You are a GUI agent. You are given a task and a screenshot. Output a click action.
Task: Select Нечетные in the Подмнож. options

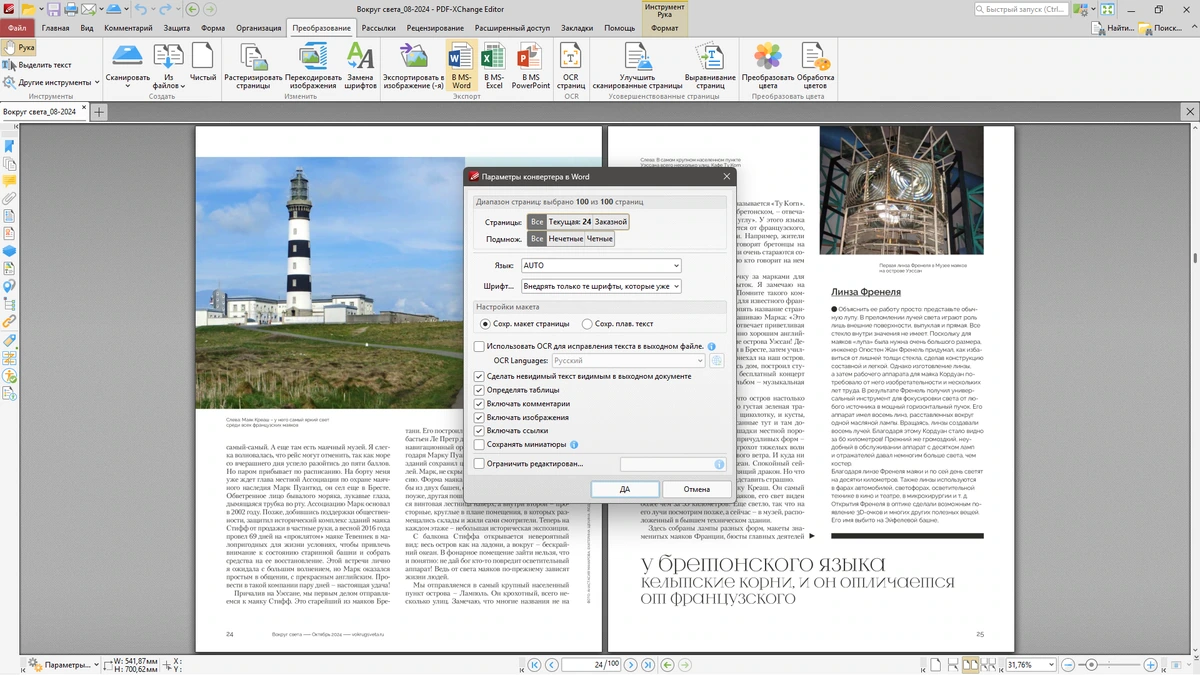[565, 239]
